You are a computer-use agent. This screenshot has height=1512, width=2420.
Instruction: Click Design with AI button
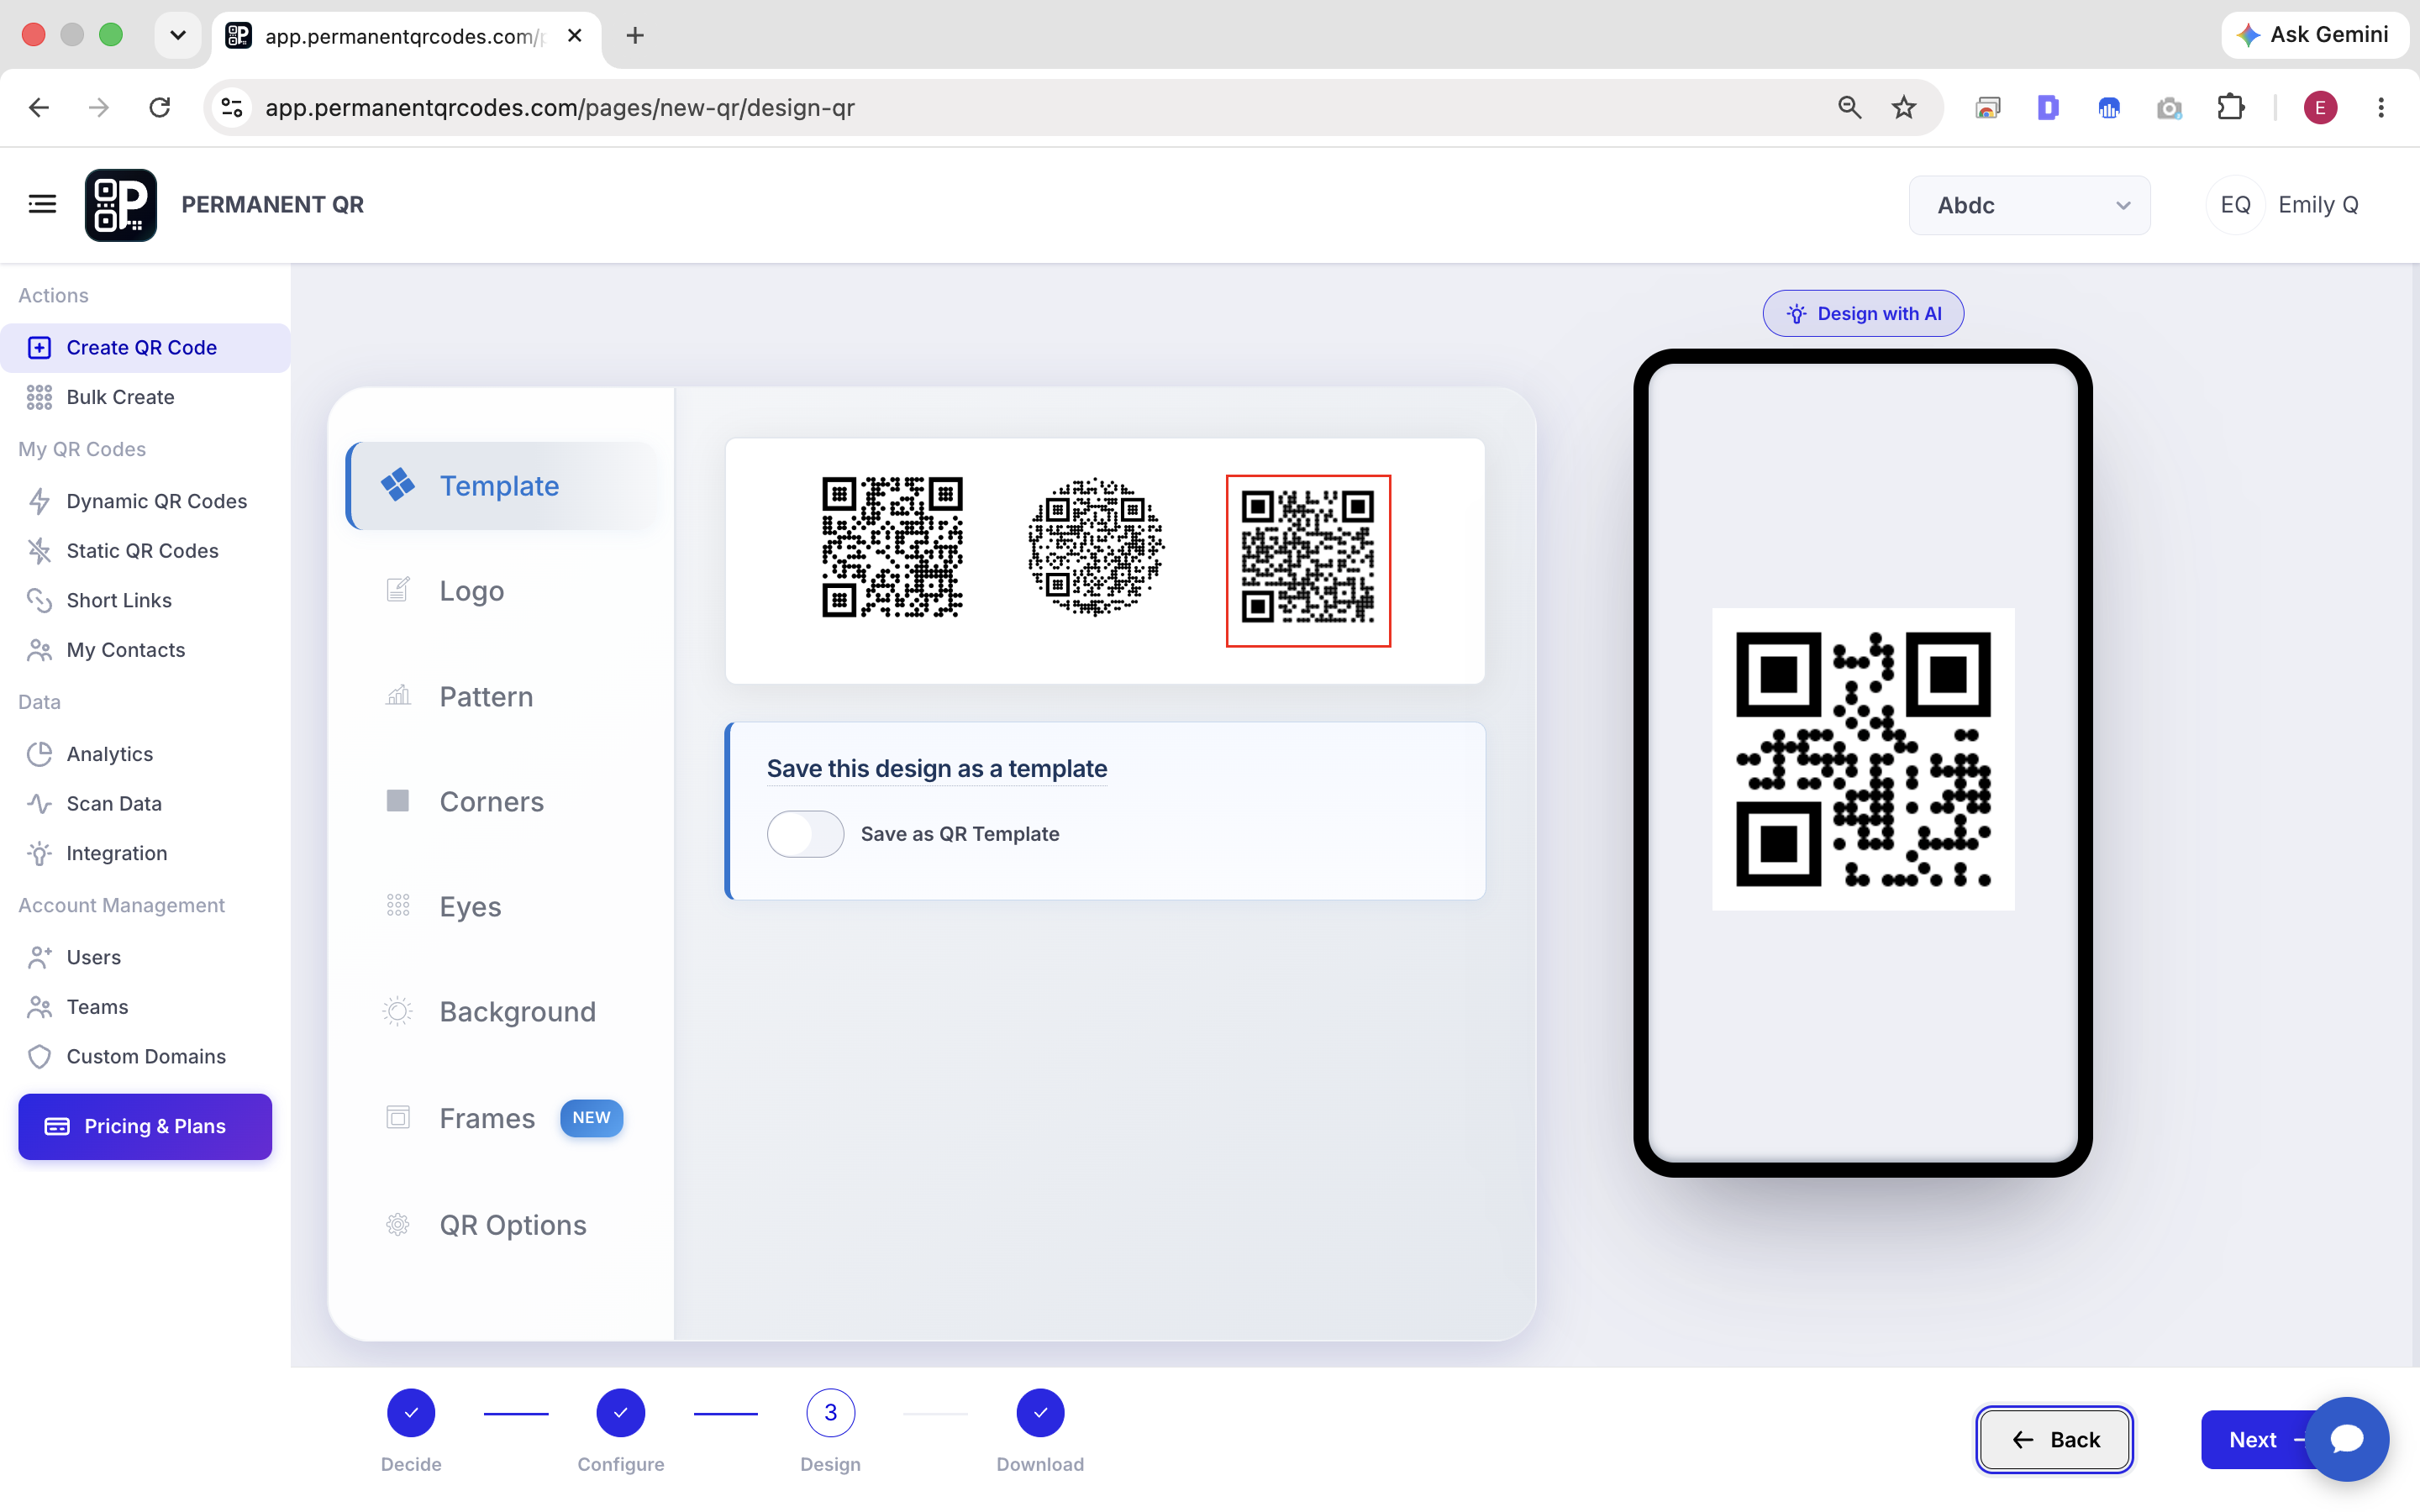[1863, 313]
